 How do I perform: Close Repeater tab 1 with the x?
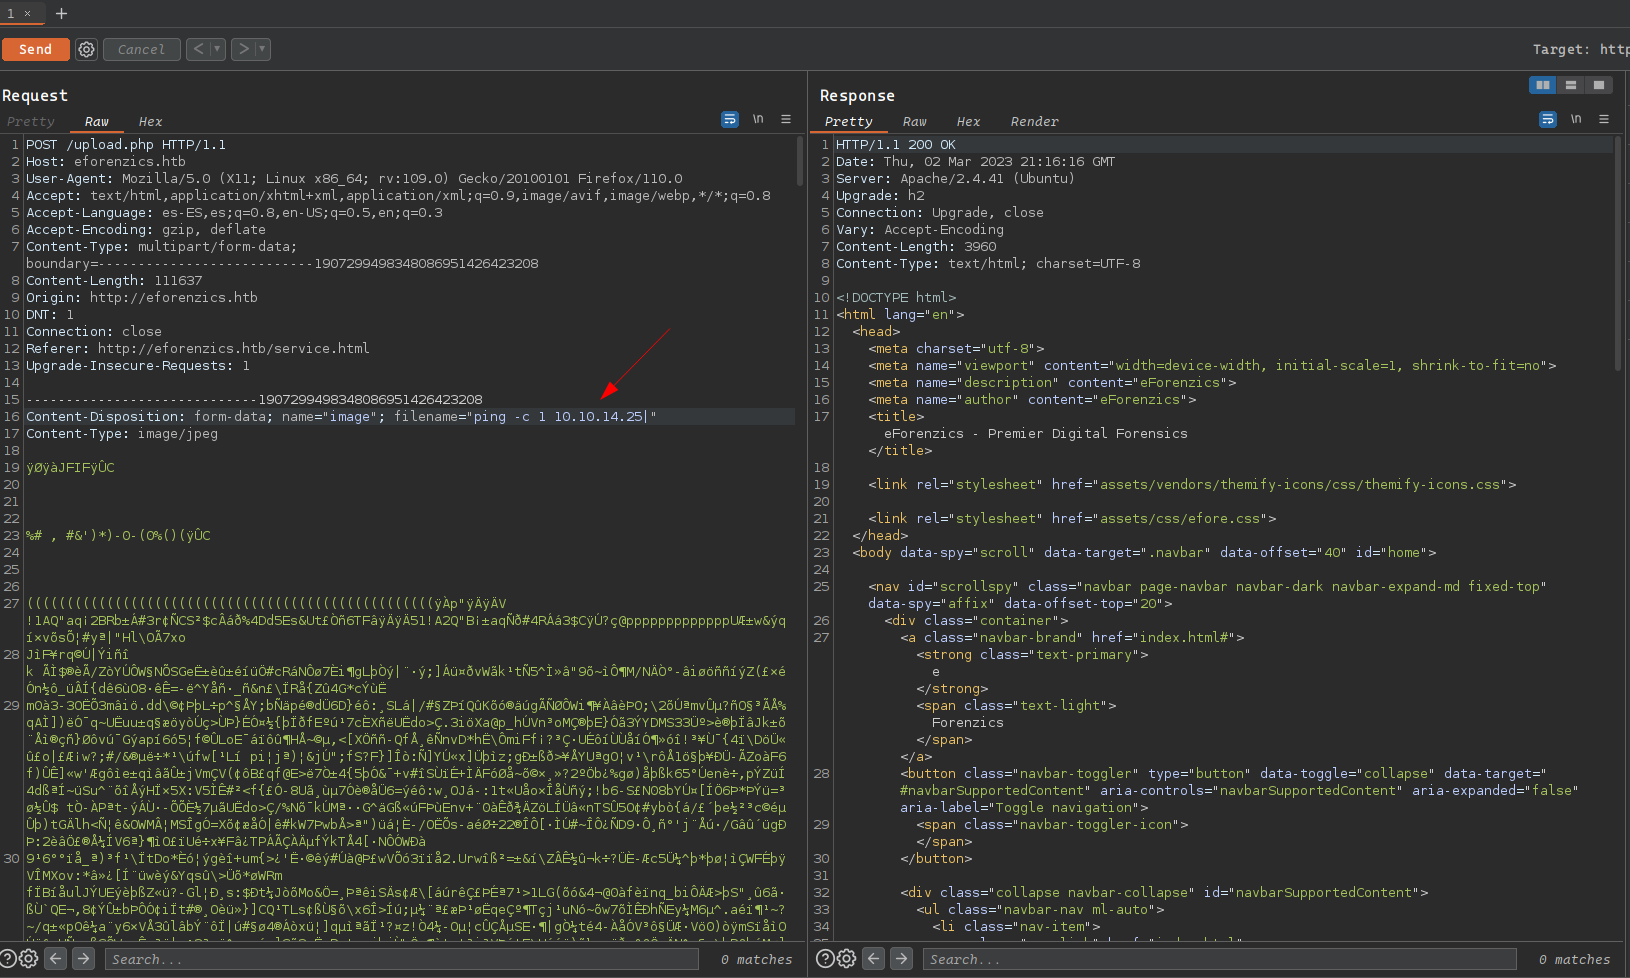pos(28,13)
